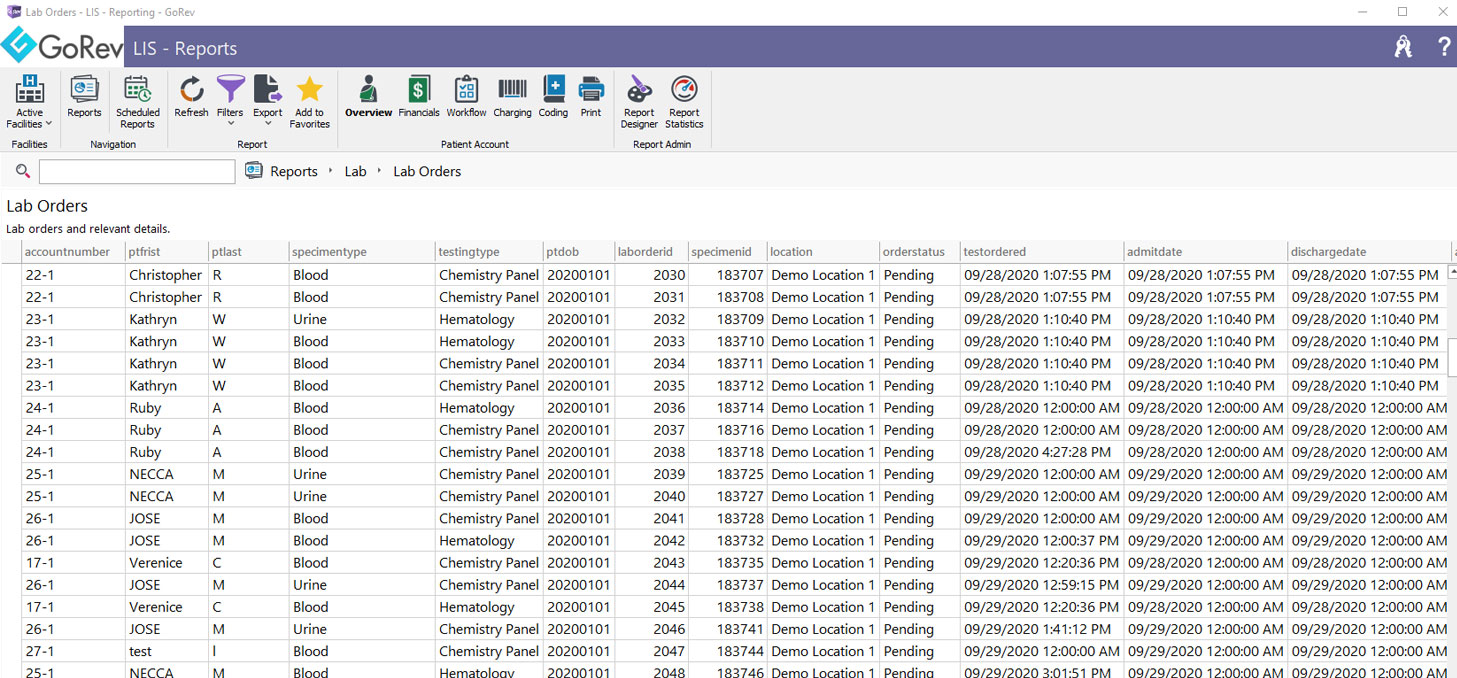Viewport: 1457px width, 678px height.
Task: Click specimen ID 183712 cell
Action: [x=728, y=386]
